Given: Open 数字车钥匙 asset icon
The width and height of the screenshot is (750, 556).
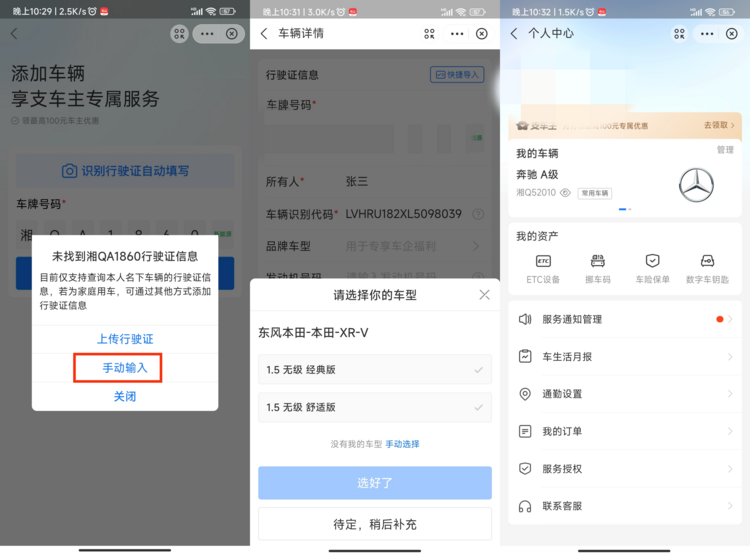Looking at the screenshot, I should pyautogui.click(x=707, y=261).
